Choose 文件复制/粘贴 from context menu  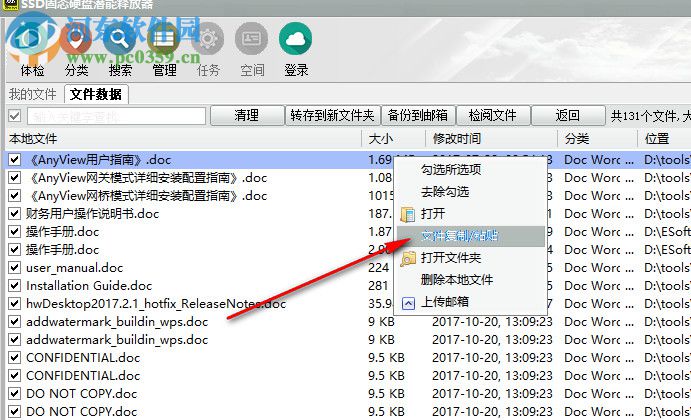tap(471, 236)
